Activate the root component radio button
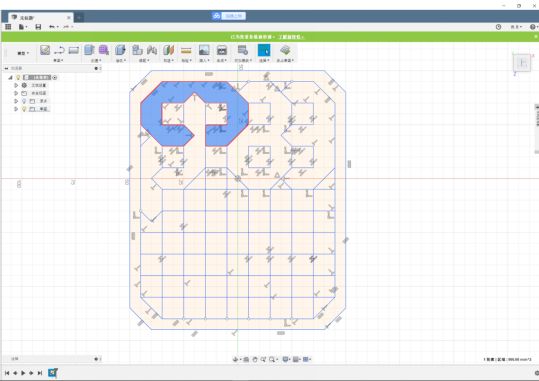Viewport: 539px width, 381px height. click(x=55, y=78)
